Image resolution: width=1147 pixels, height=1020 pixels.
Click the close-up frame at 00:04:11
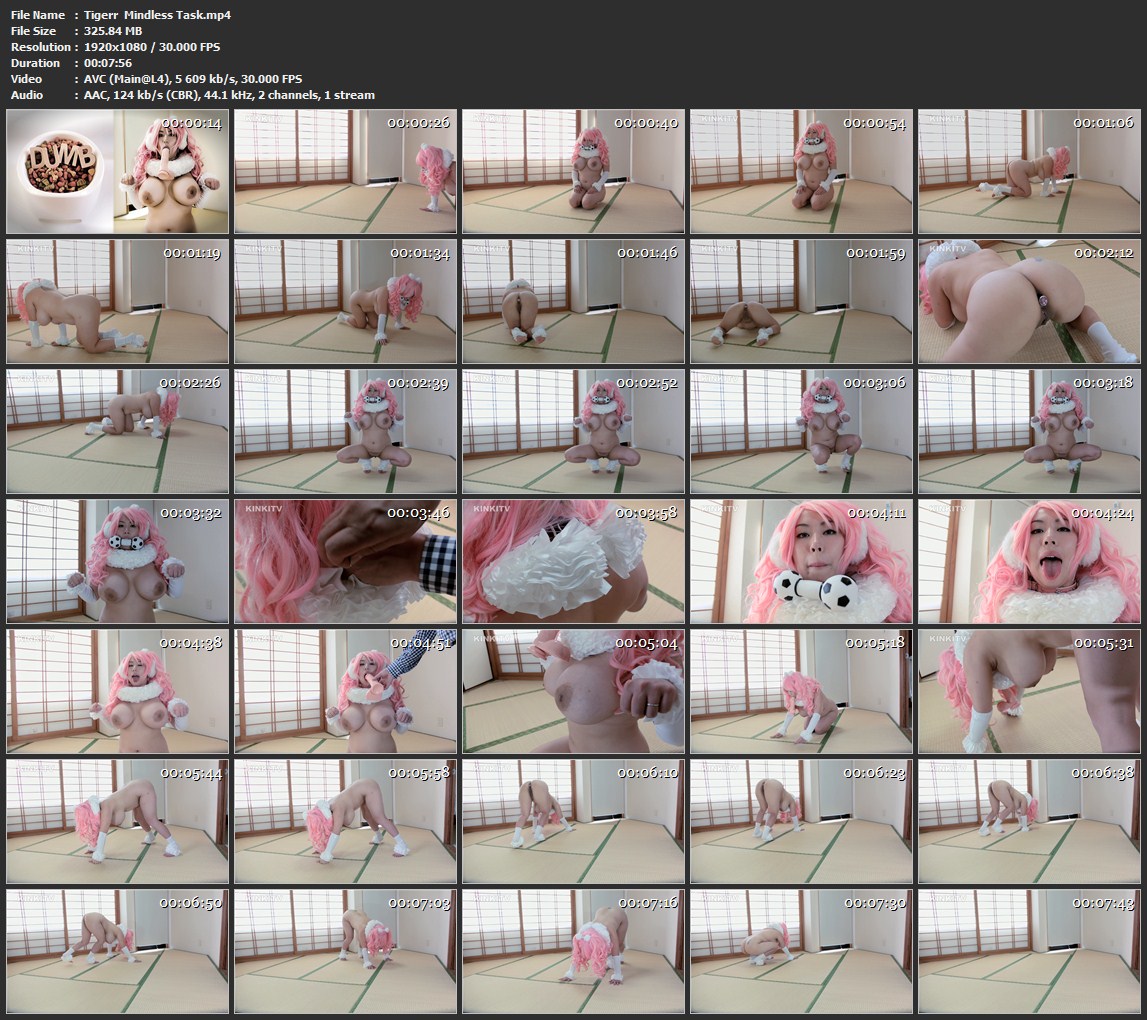point(802,561)
